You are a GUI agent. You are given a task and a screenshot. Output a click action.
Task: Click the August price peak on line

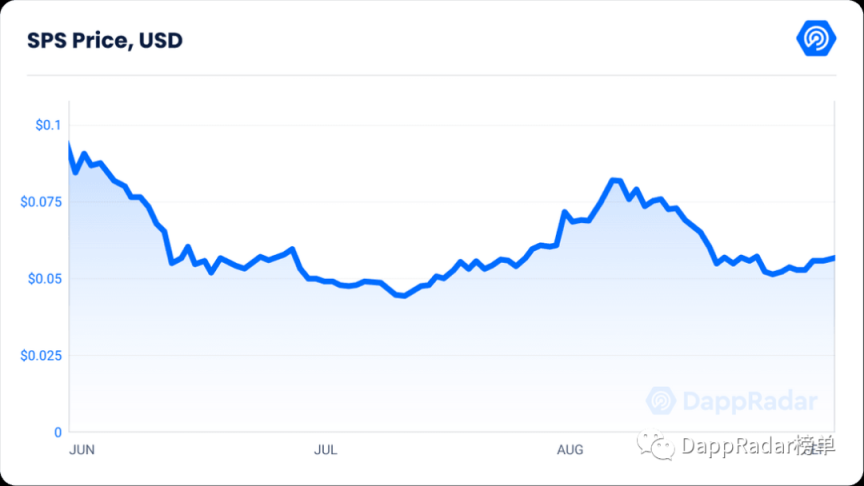point(616,180)
